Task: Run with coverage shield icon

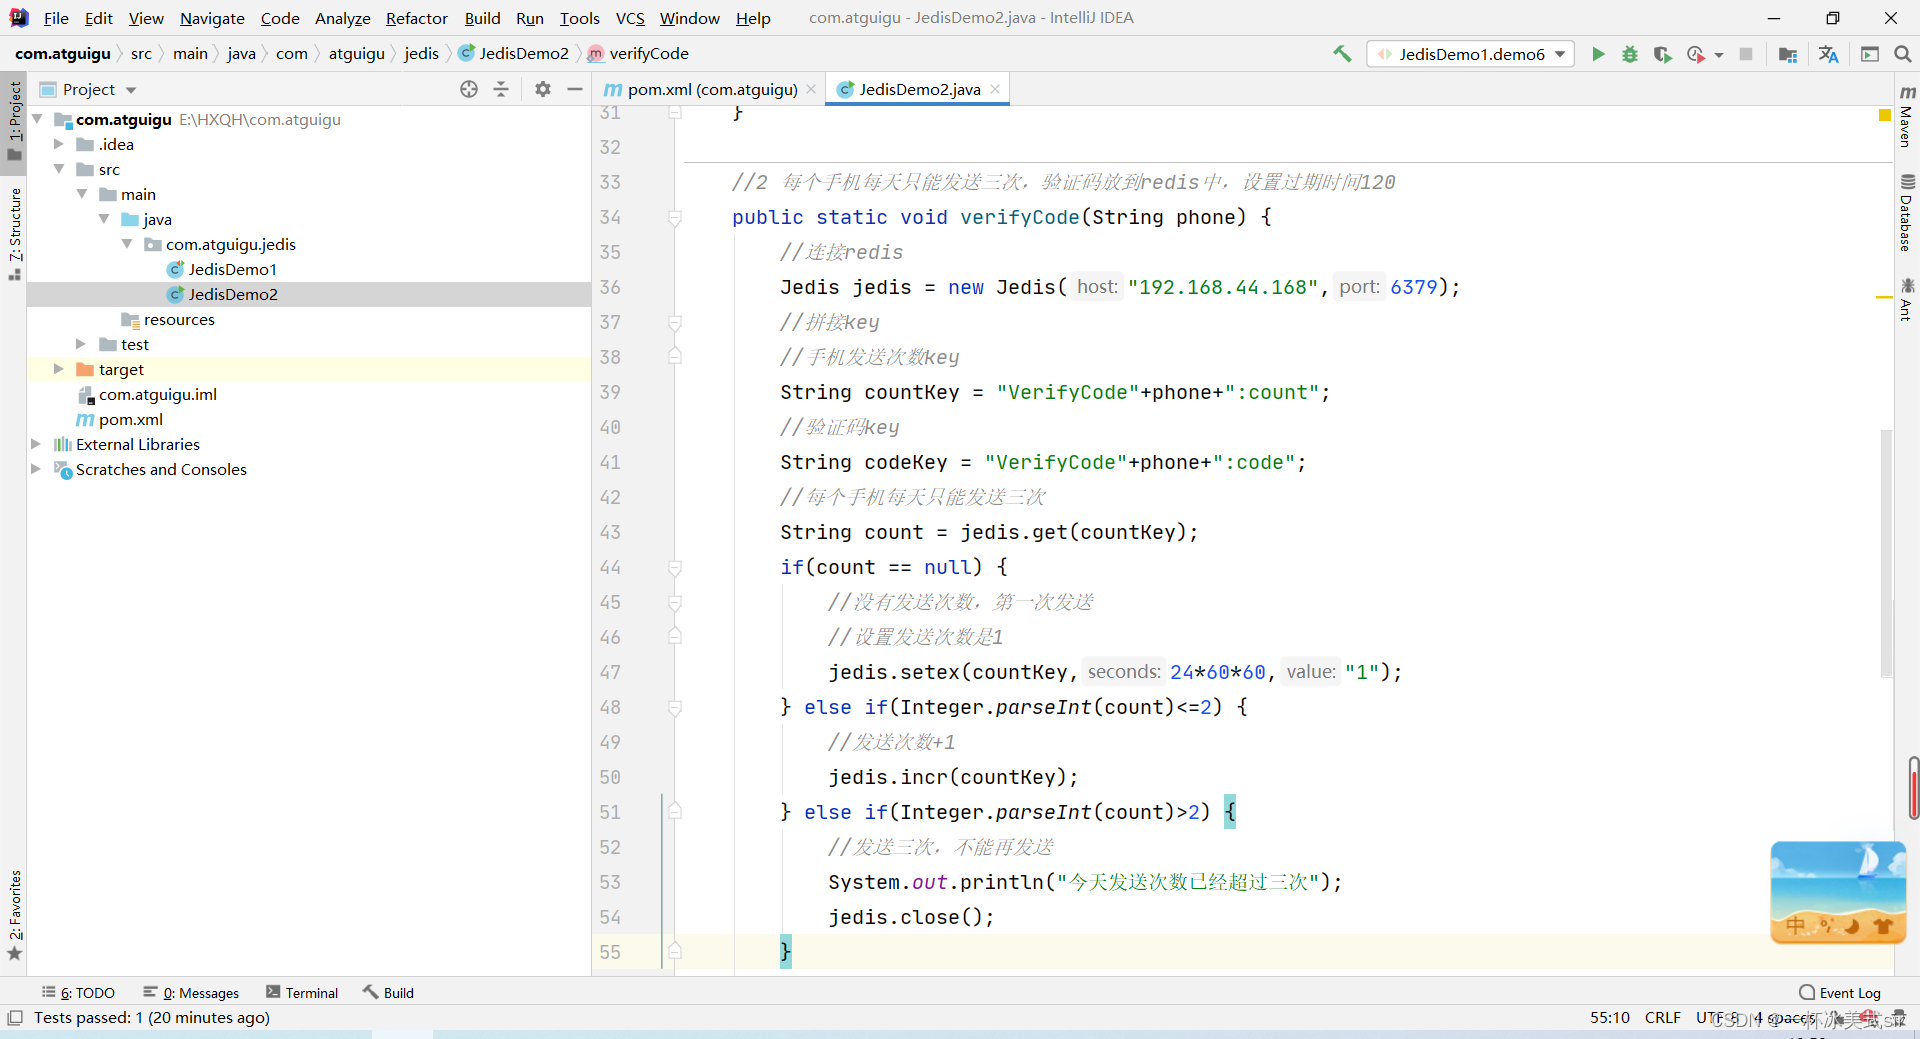Action: pyautogui.click(x=1662, y=54)
